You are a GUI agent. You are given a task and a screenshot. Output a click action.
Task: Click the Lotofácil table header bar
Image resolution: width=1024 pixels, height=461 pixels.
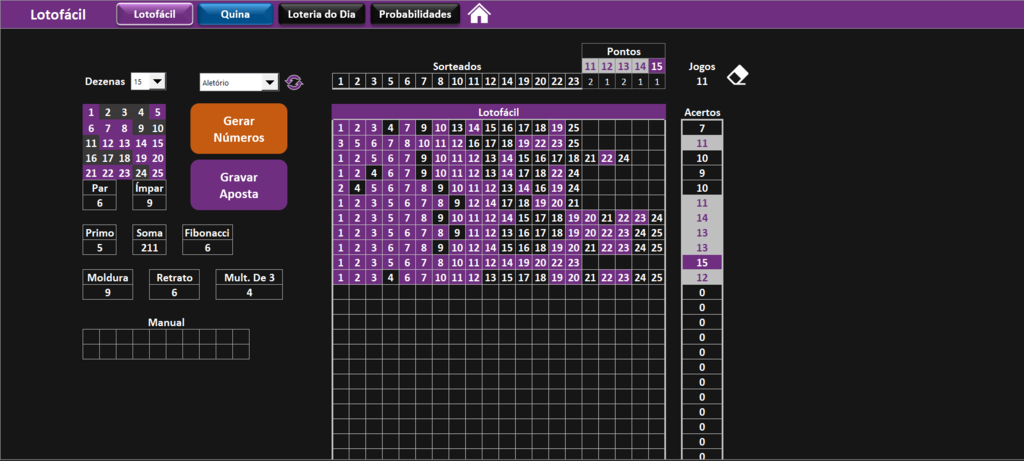(498, 112)
